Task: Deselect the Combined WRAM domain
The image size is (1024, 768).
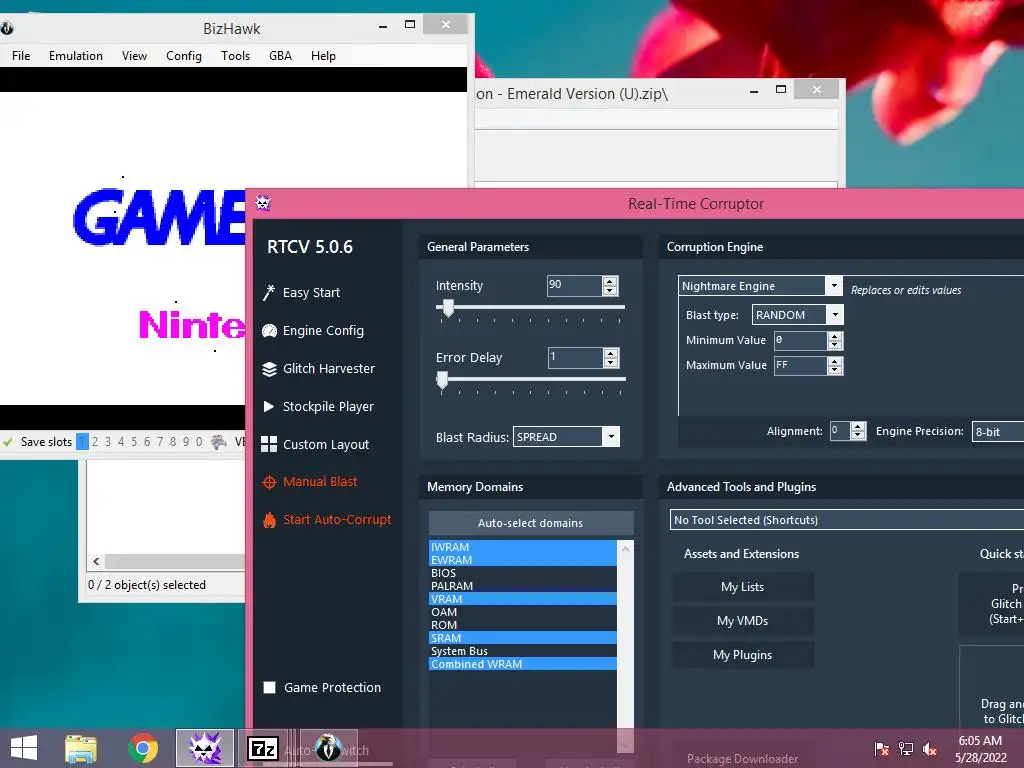Action: [x=522, y=664]
